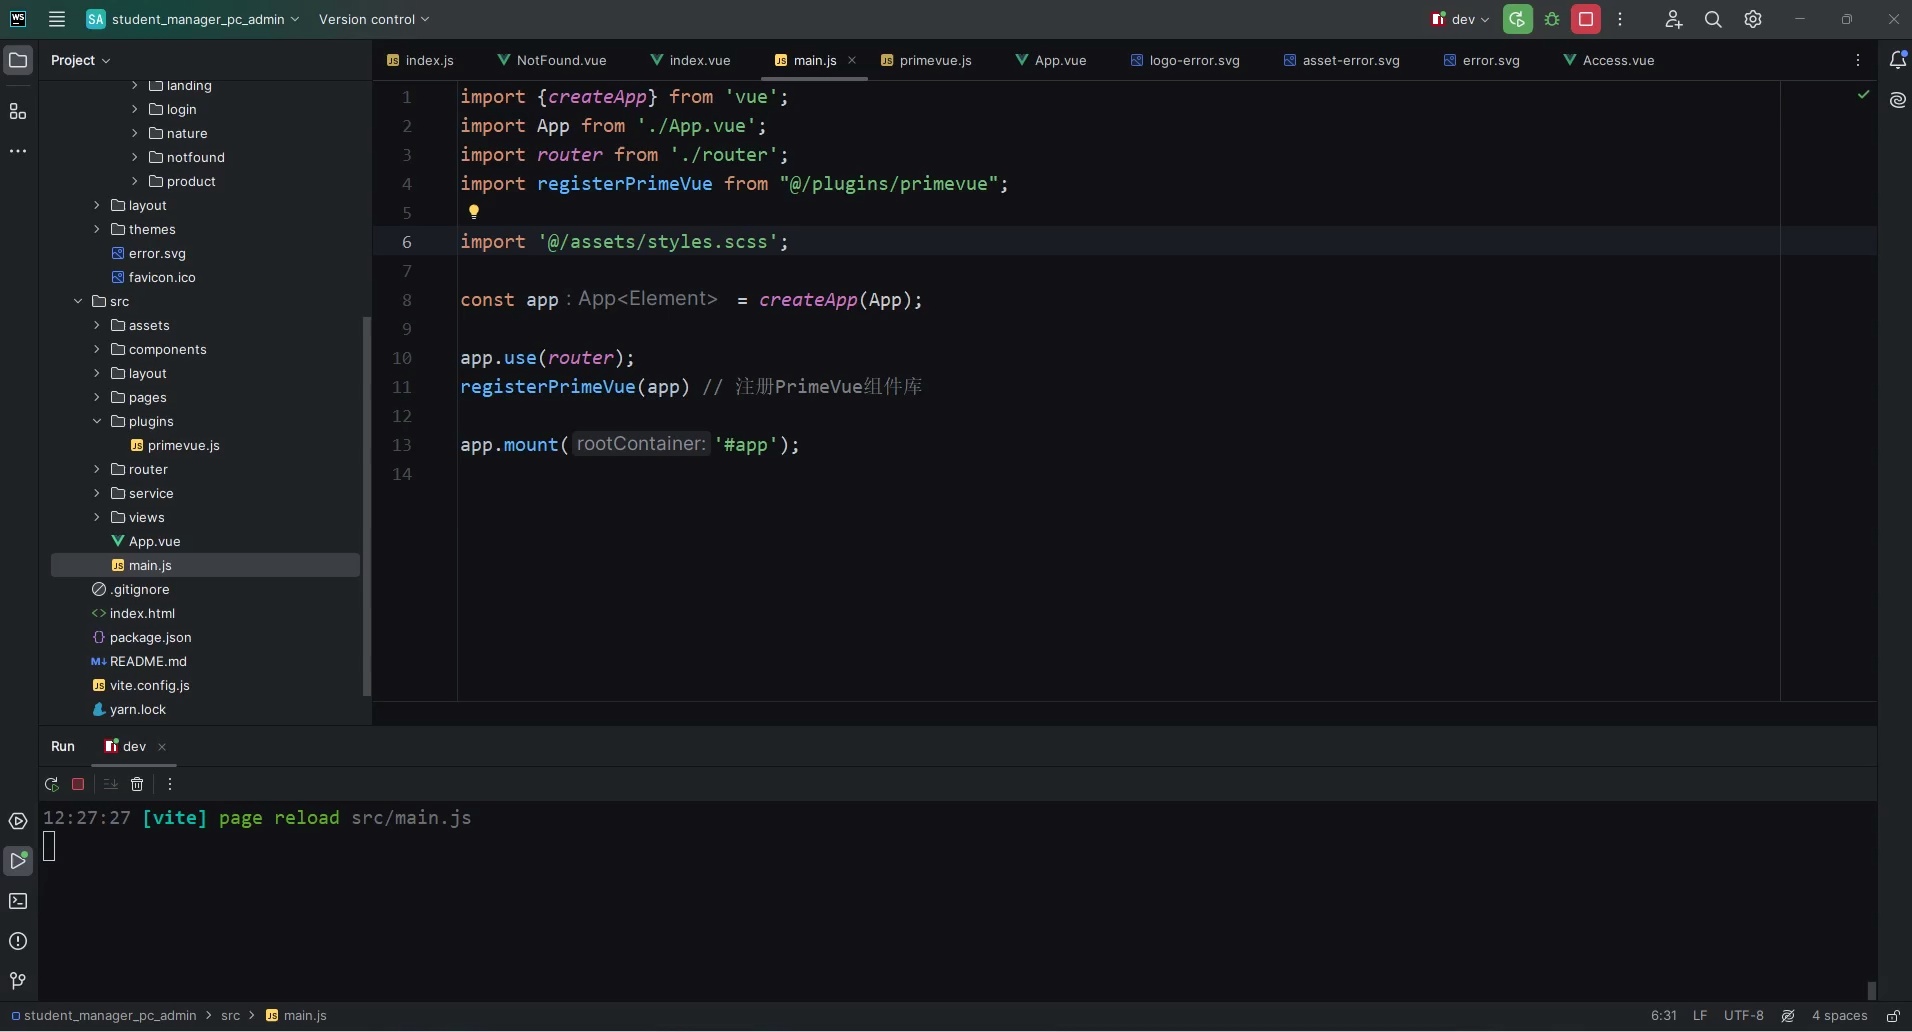1912x1032 pixels.
Task: Open the Git version control tool window
Action: [18, 981]
